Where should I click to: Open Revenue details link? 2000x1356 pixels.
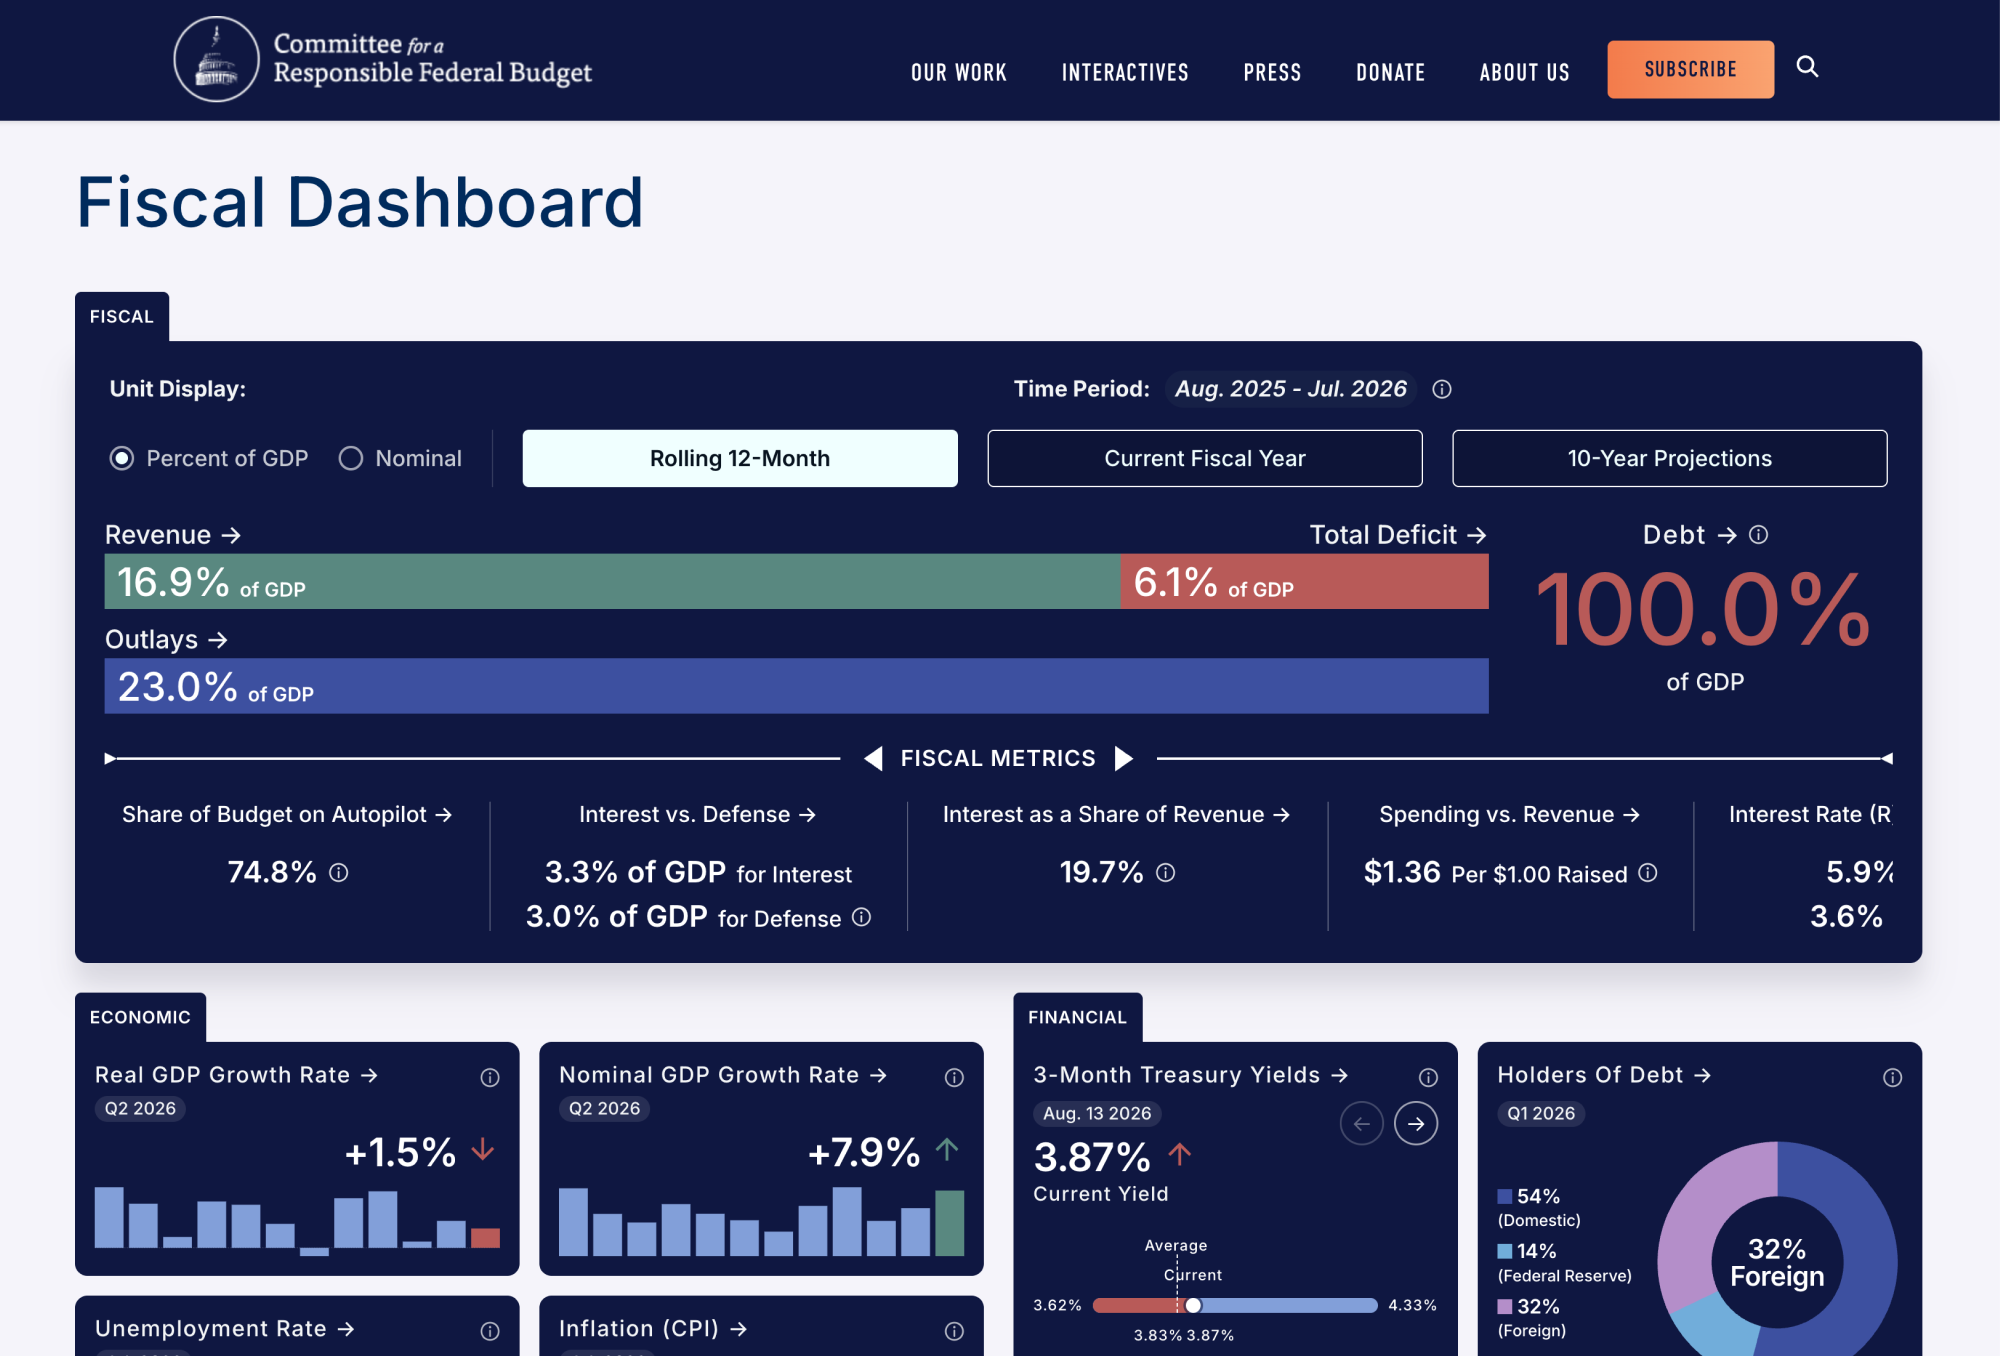173,535
